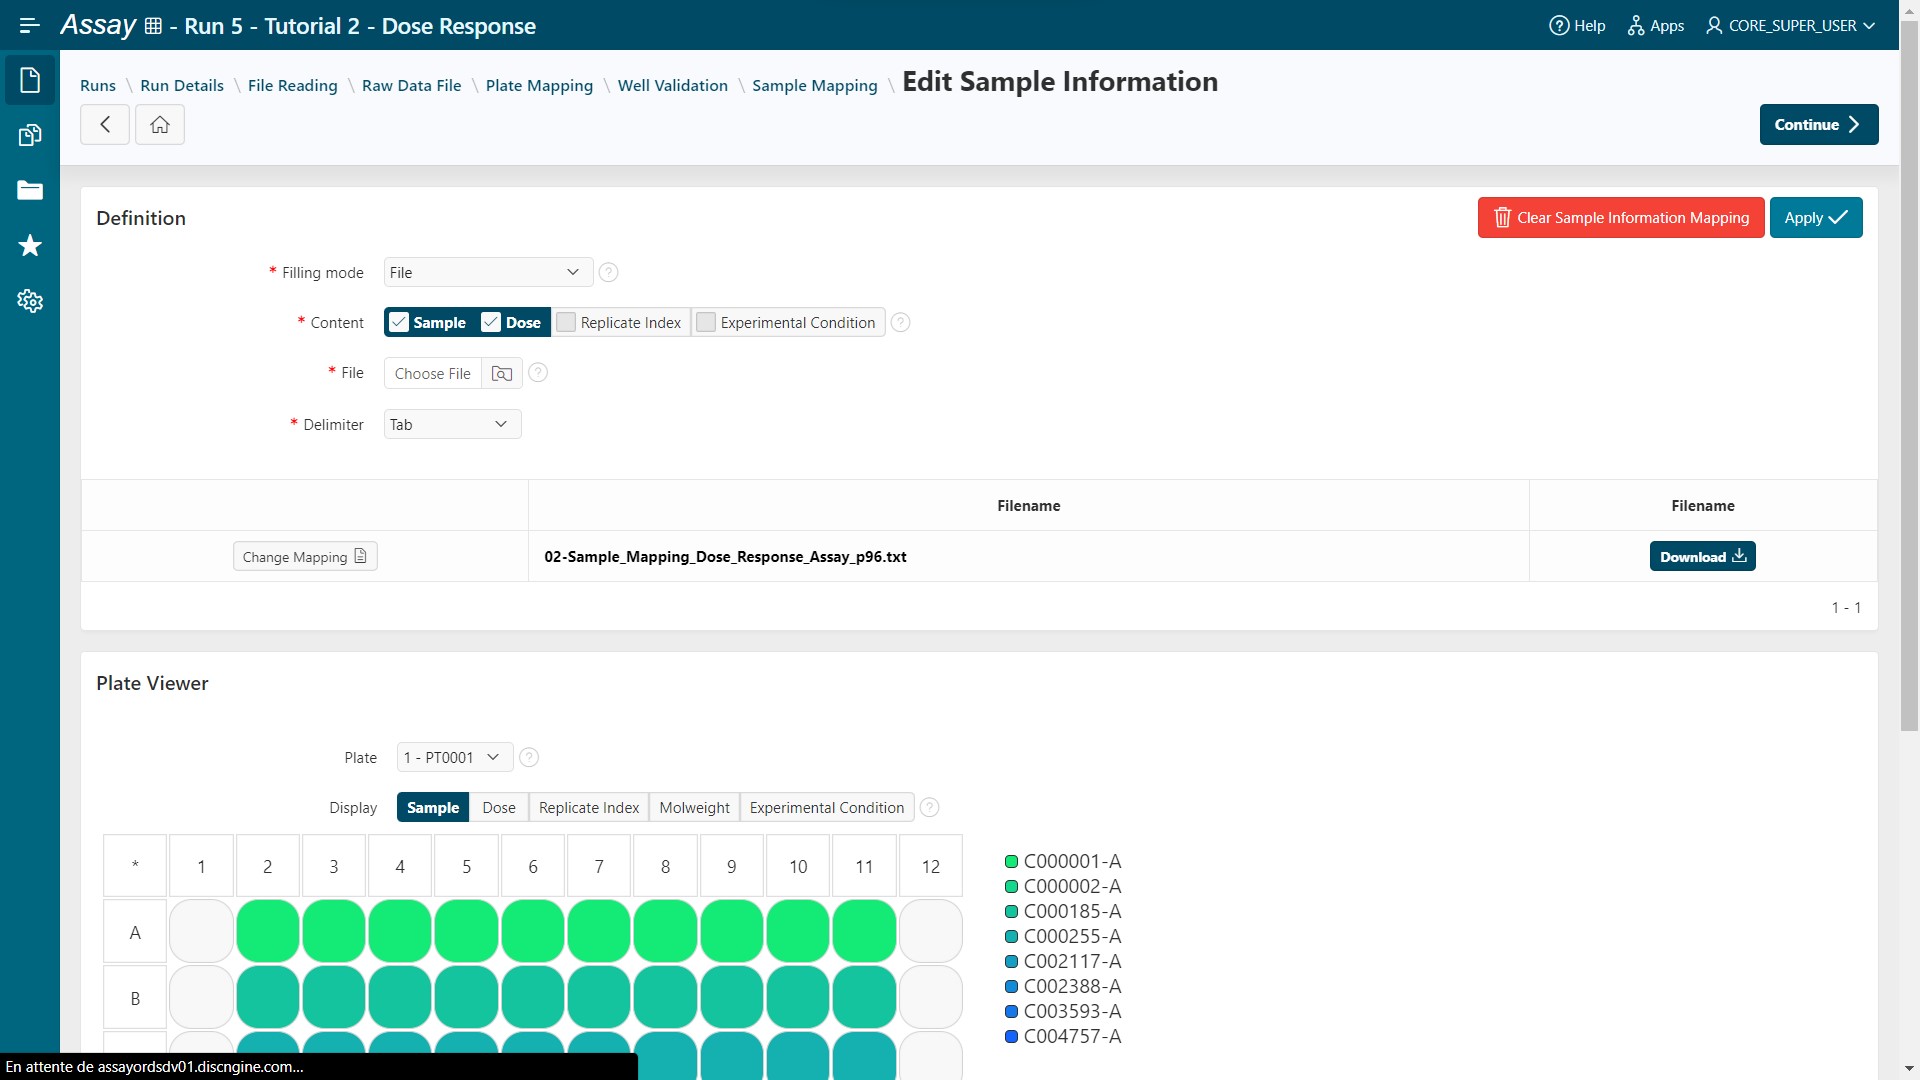The image size is (1920, 1080).
Task: Open the Plate selector dropdown
Action: pyautogui.click(x=455, y=757)
